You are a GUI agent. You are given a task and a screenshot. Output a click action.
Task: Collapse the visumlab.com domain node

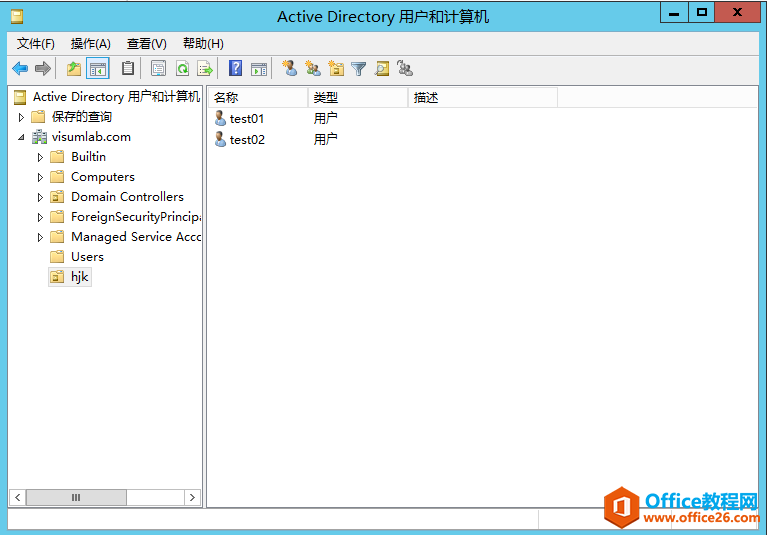[x=21, y=137]
